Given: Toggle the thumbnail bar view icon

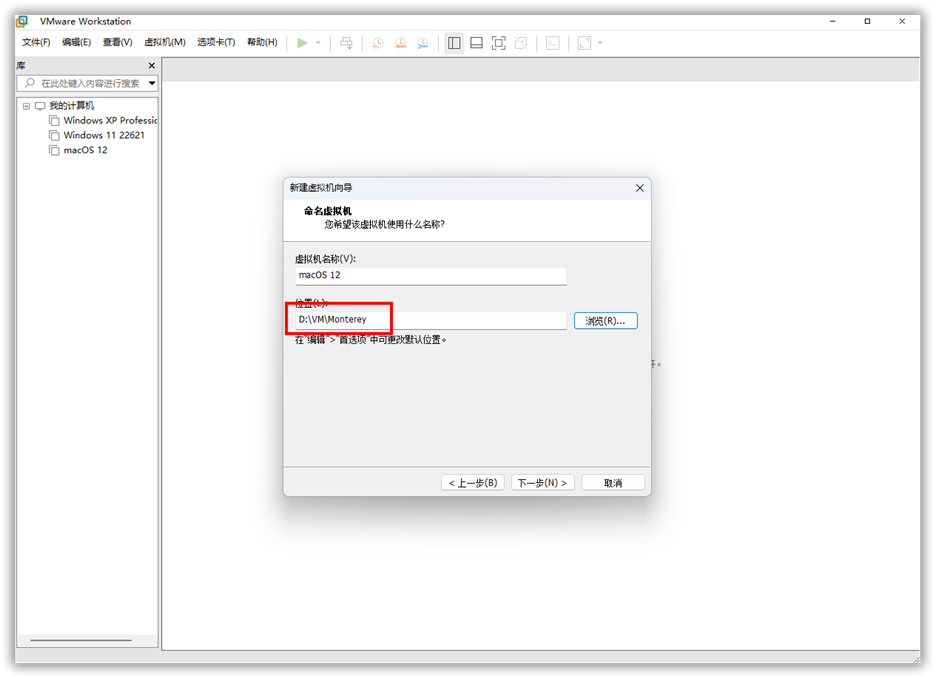Looking at the screenshot, I should [x=476, y=43].
